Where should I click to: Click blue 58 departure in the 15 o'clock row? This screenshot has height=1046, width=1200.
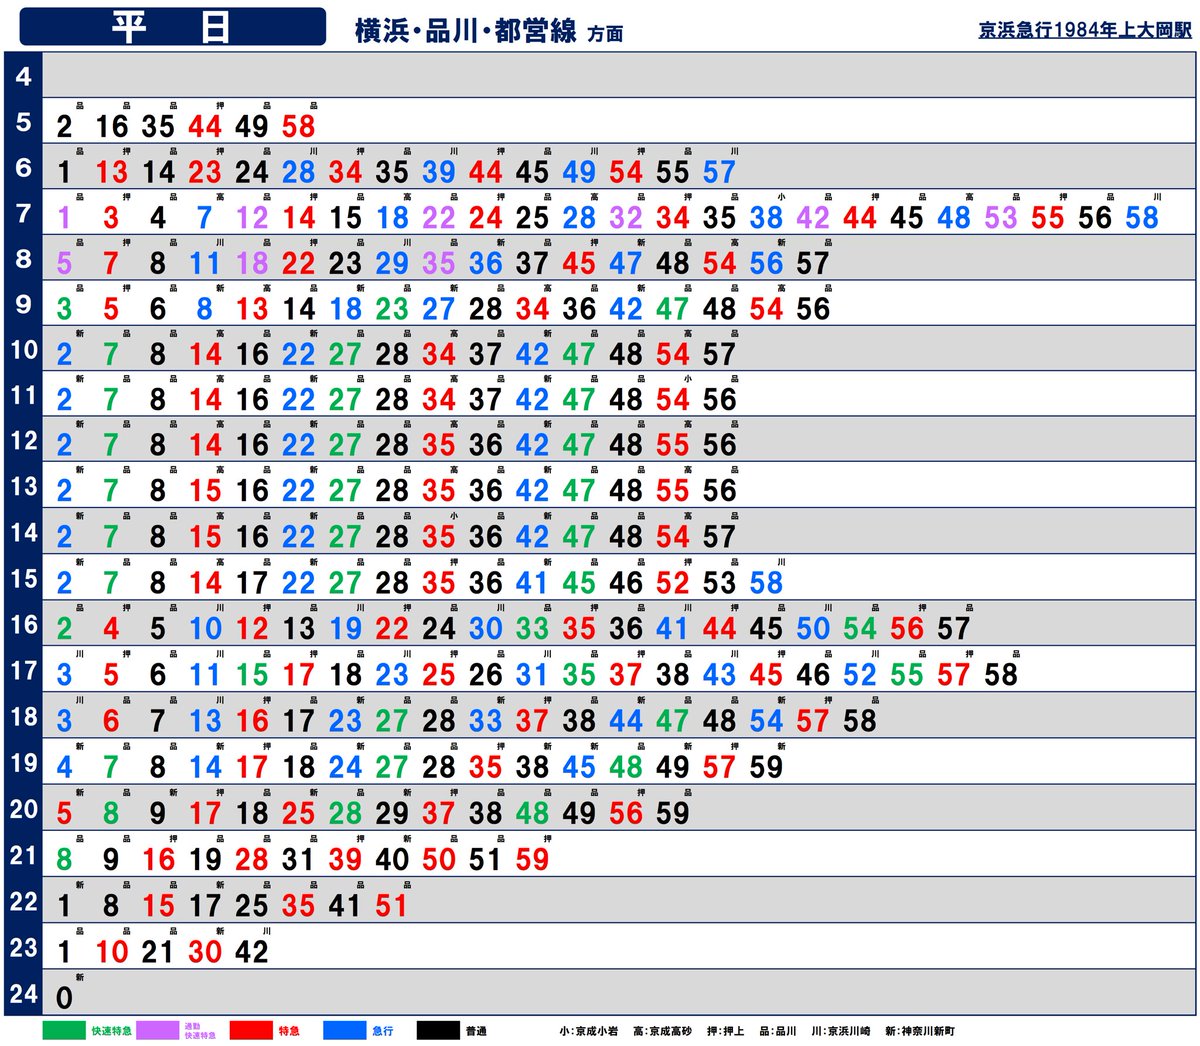pos(766,583)
